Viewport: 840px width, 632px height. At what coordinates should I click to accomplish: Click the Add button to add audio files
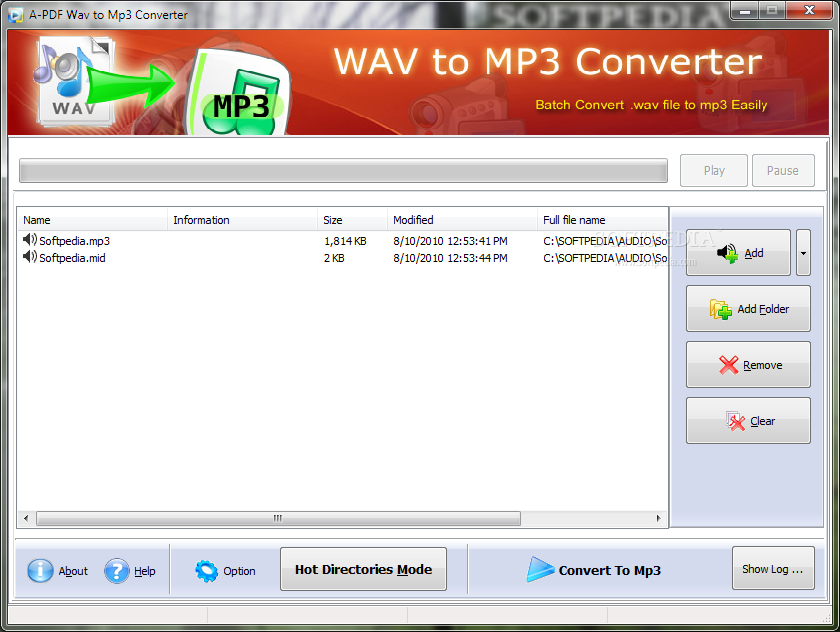click(x=738, y=253)
